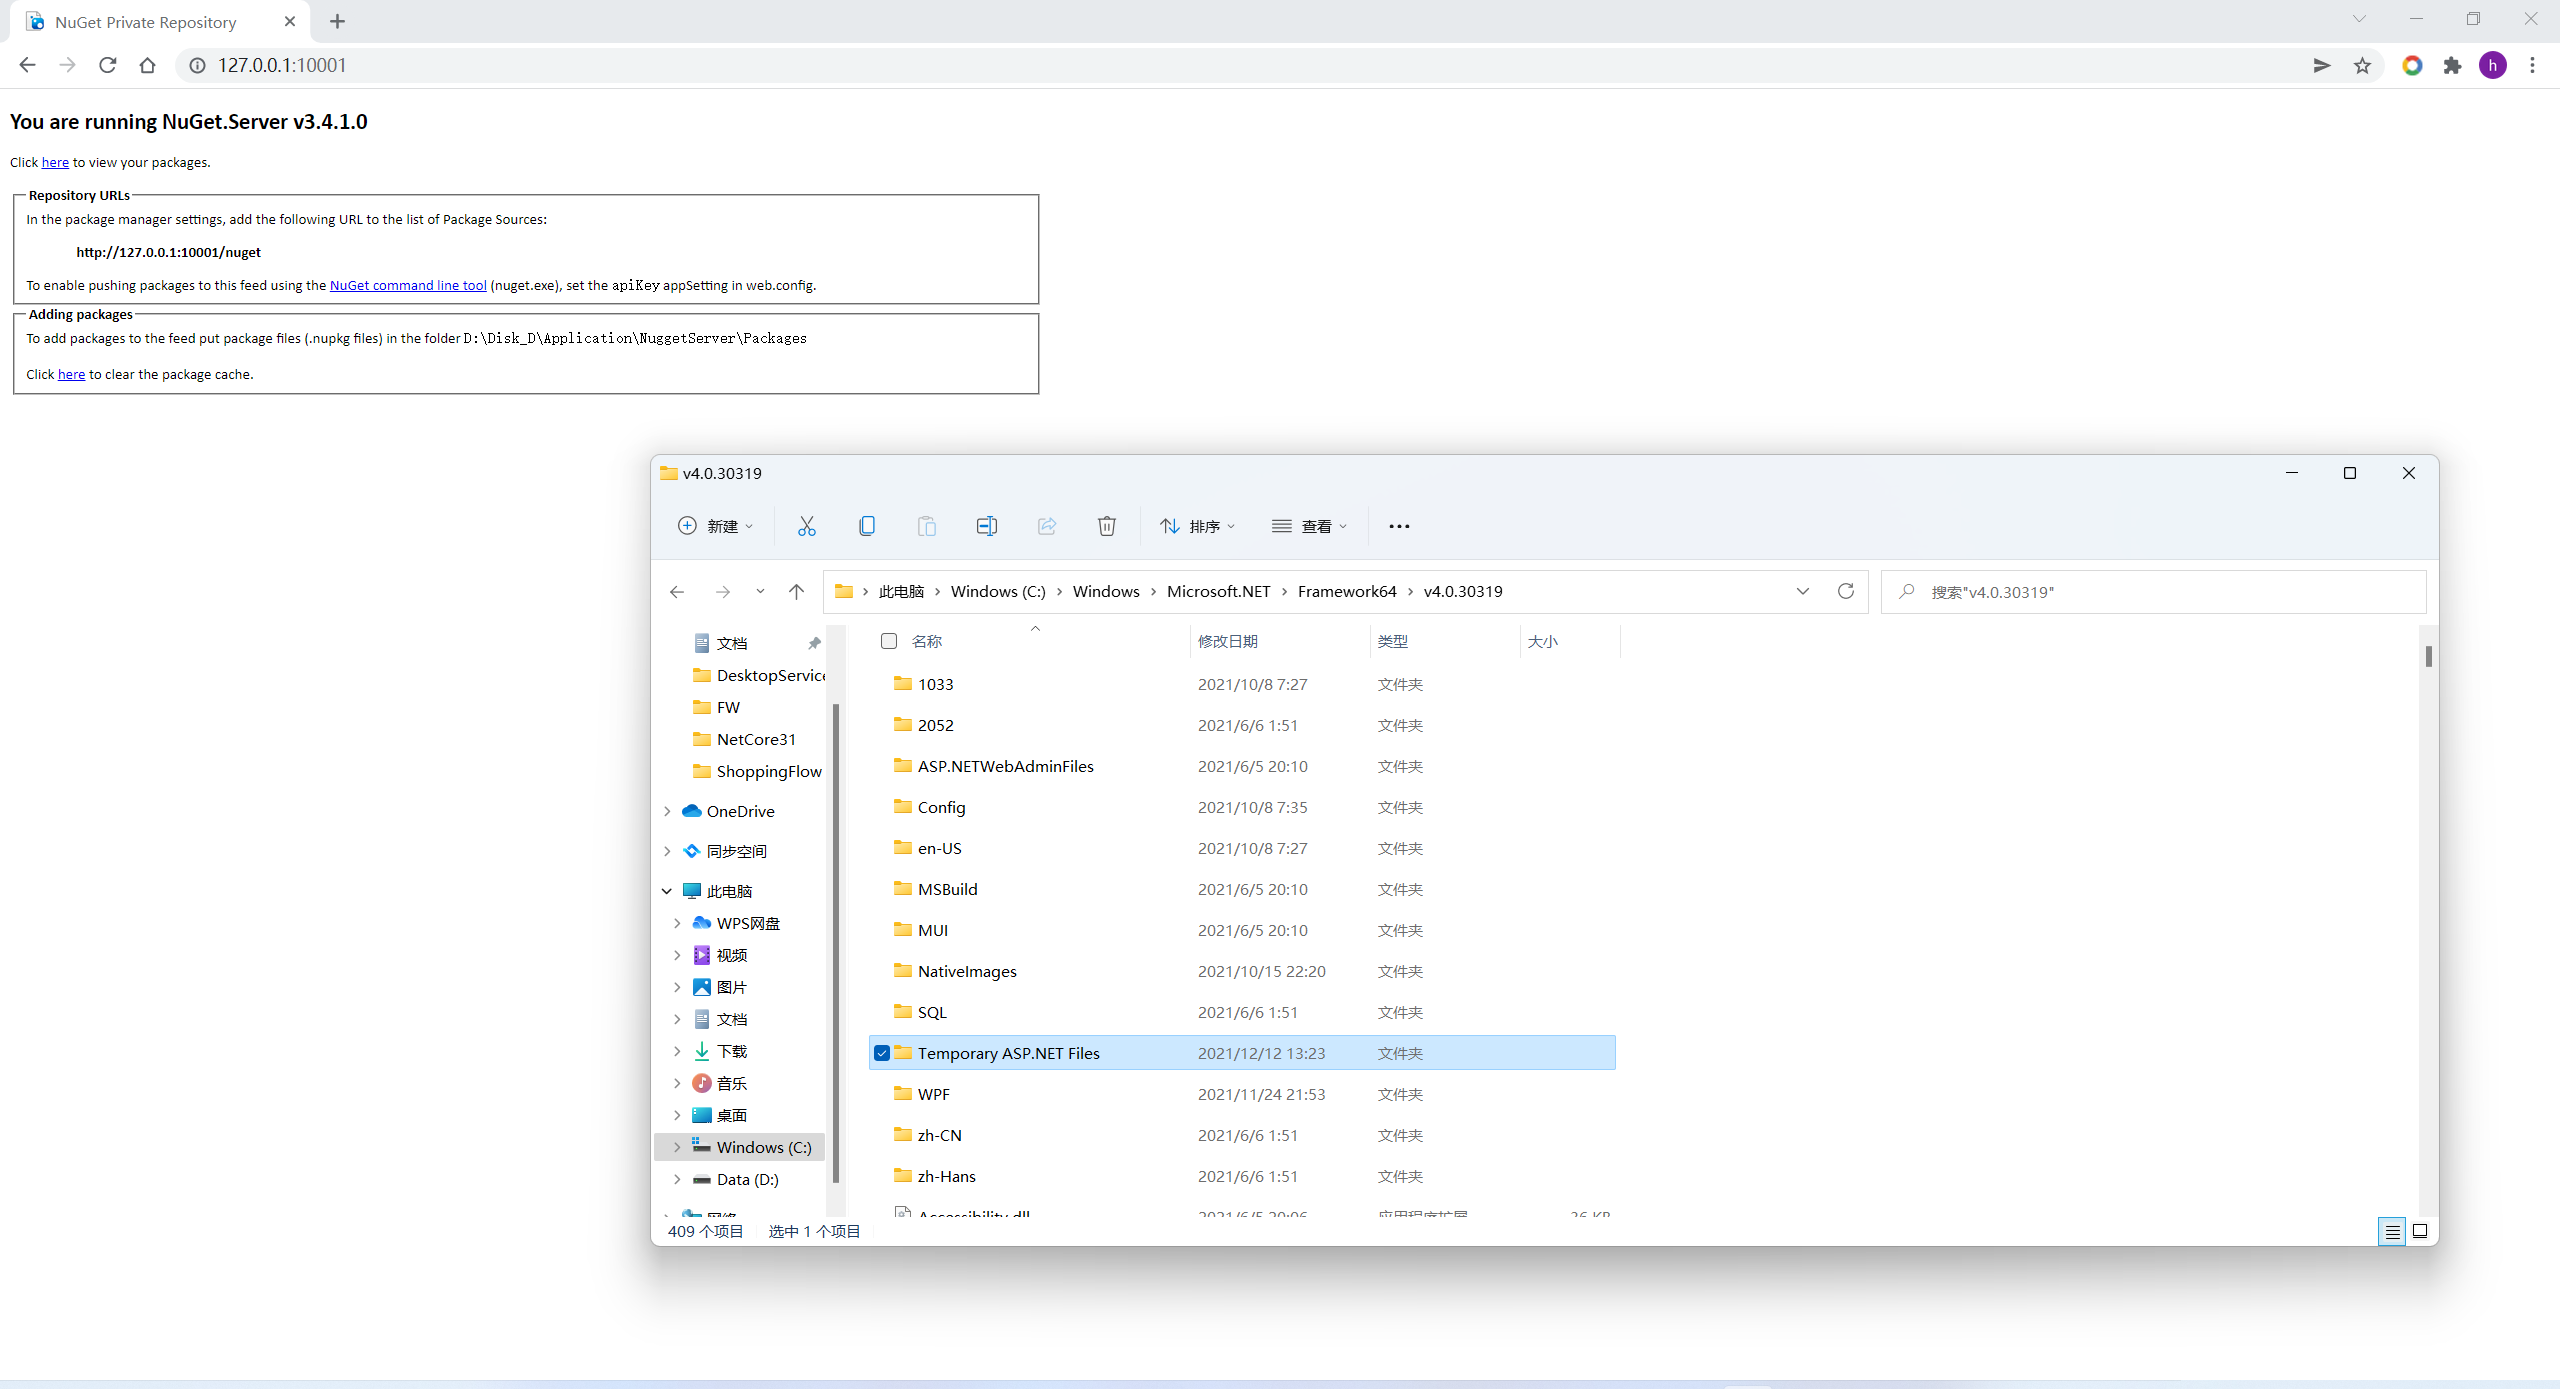Select the MSBuild folder row
Screen dimensions: 2560x1389
coord(1242,889)
